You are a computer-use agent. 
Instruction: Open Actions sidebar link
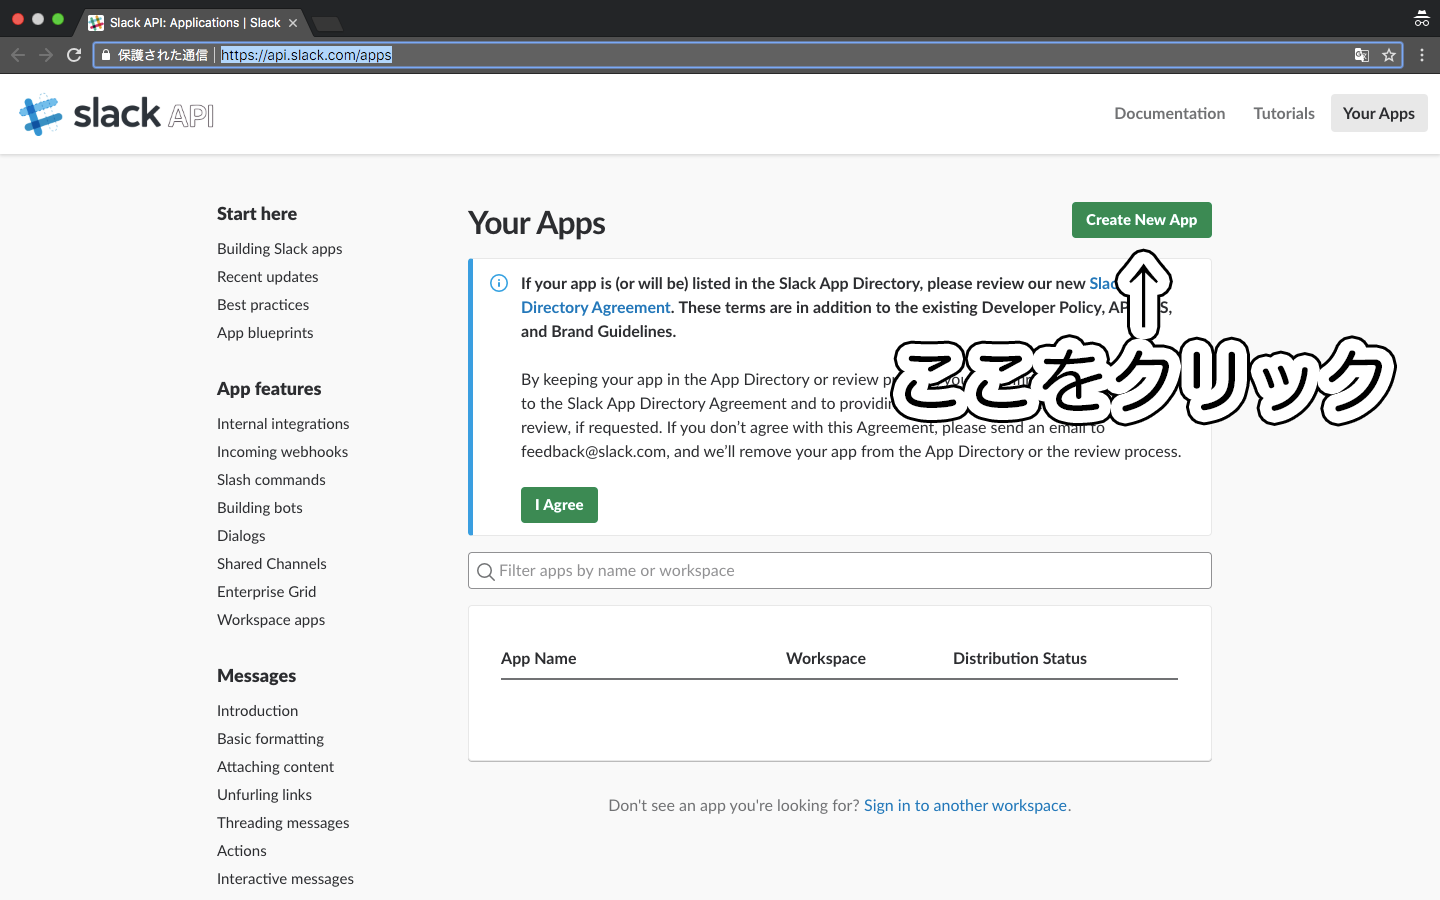[242, 851]
